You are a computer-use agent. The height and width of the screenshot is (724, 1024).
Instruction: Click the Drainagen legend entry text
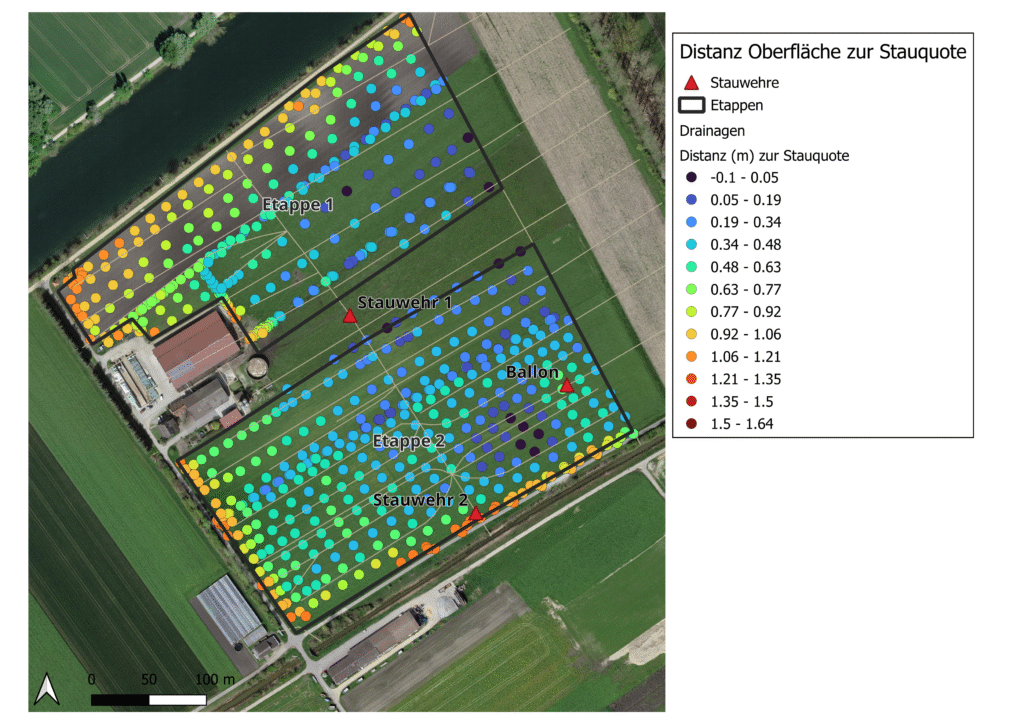[712, 130]
